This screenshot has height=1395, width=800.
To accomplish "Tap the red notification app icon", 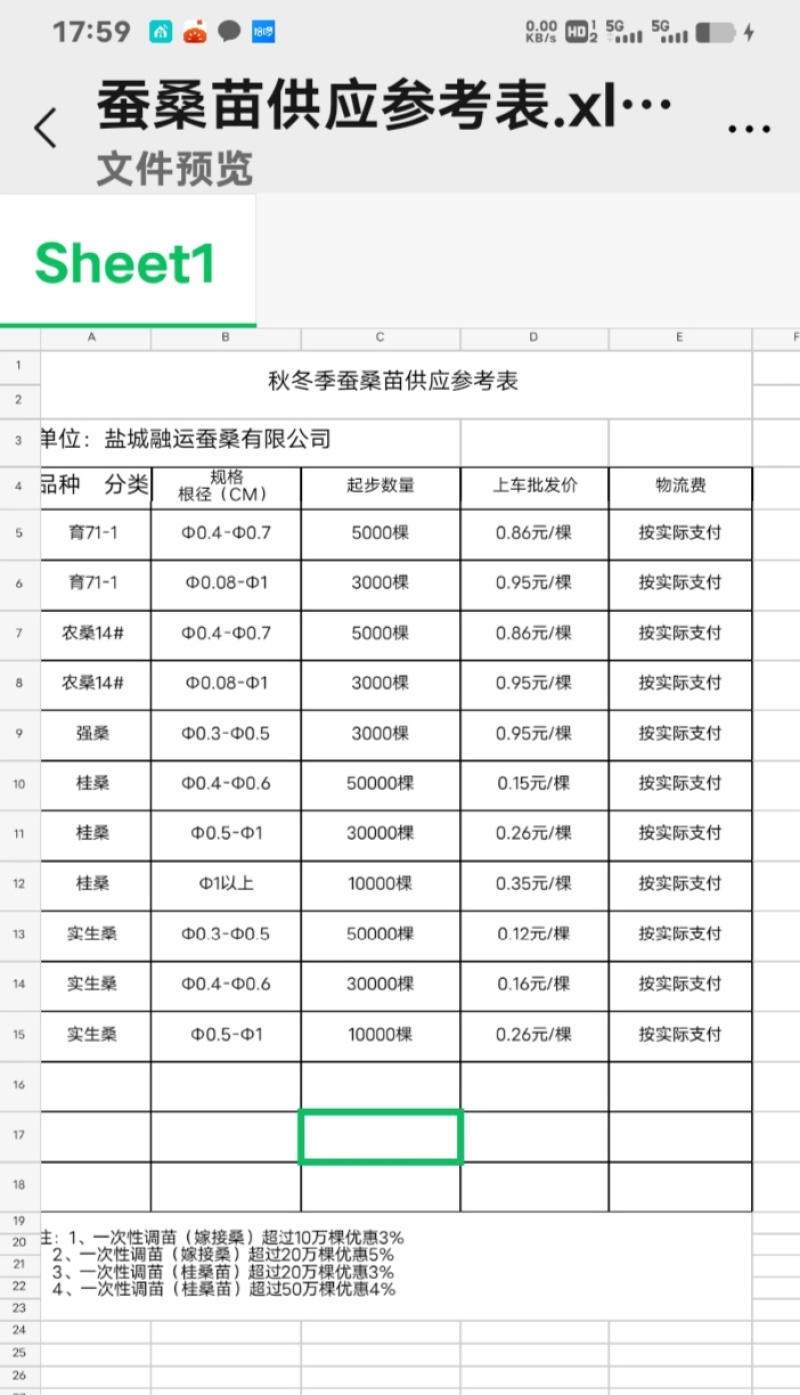I will (194, 32).
